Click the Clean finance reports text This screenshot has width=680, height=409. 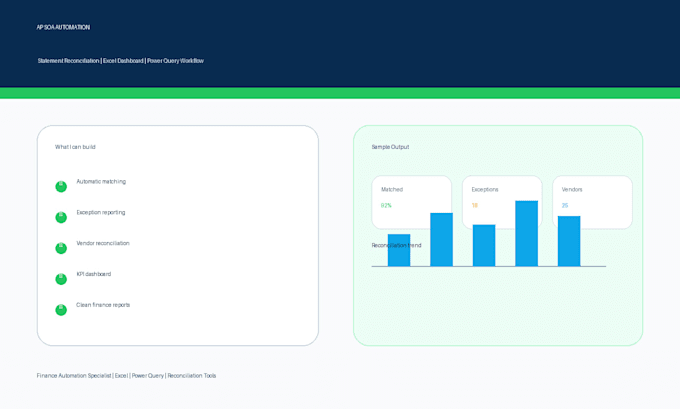point(103,305)
